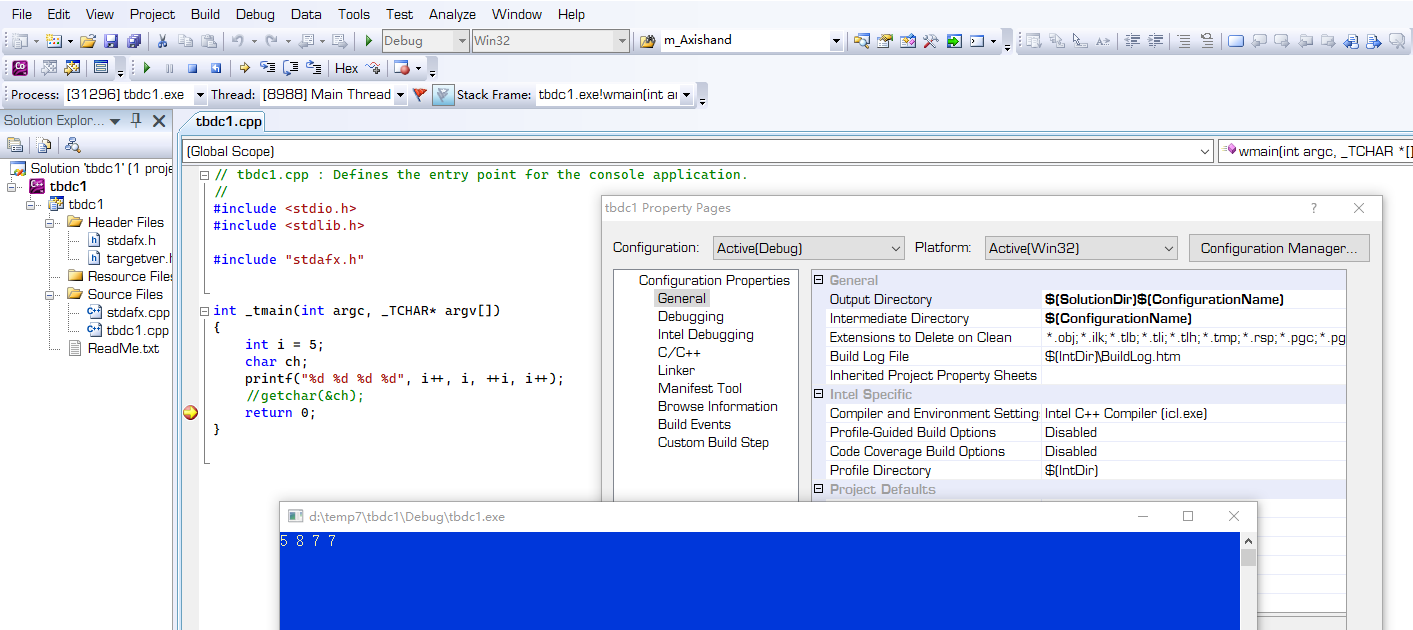The width and height of the screenshot is (1413, 630).
Task: Collapse the _tmain function outline
Action: click(x=204, y=311)
